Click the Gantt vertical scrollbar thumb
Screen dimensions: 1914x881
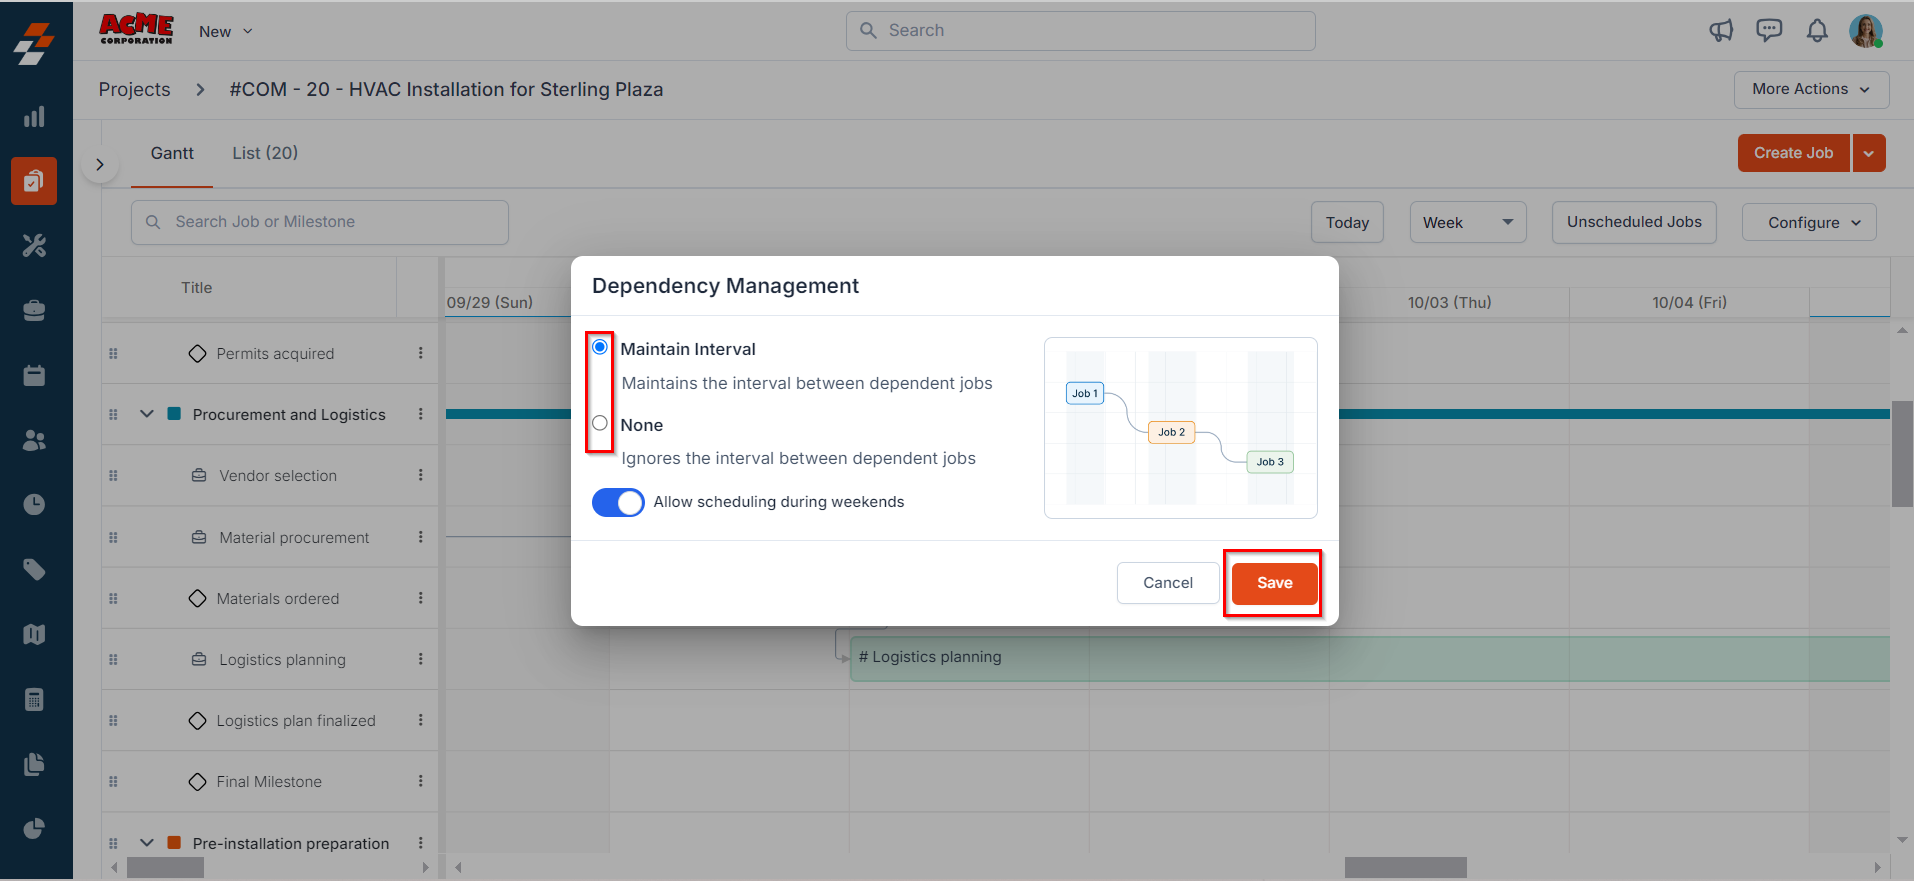[x=1902, y=454]
